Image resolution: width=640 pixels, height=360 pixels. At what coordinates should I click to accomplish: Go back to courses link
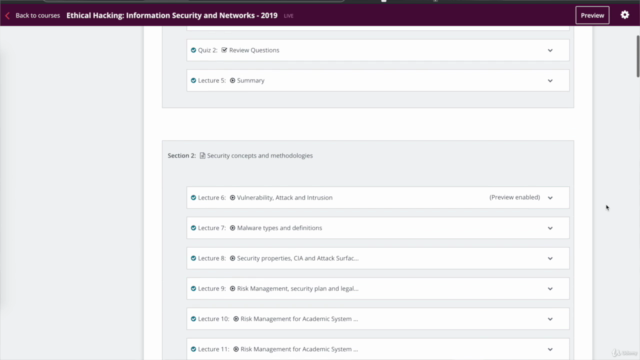[x=38, y=16]
